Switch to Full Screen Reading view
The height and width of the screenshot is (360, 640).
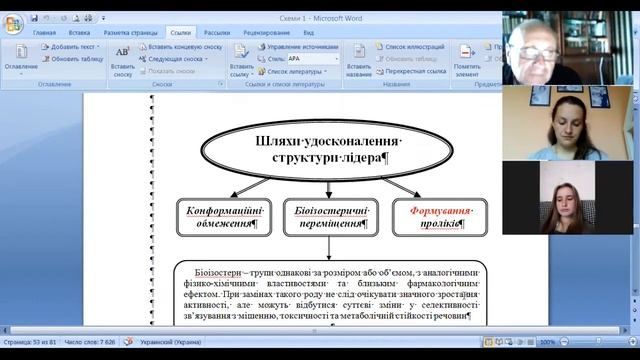click(499, 342)
